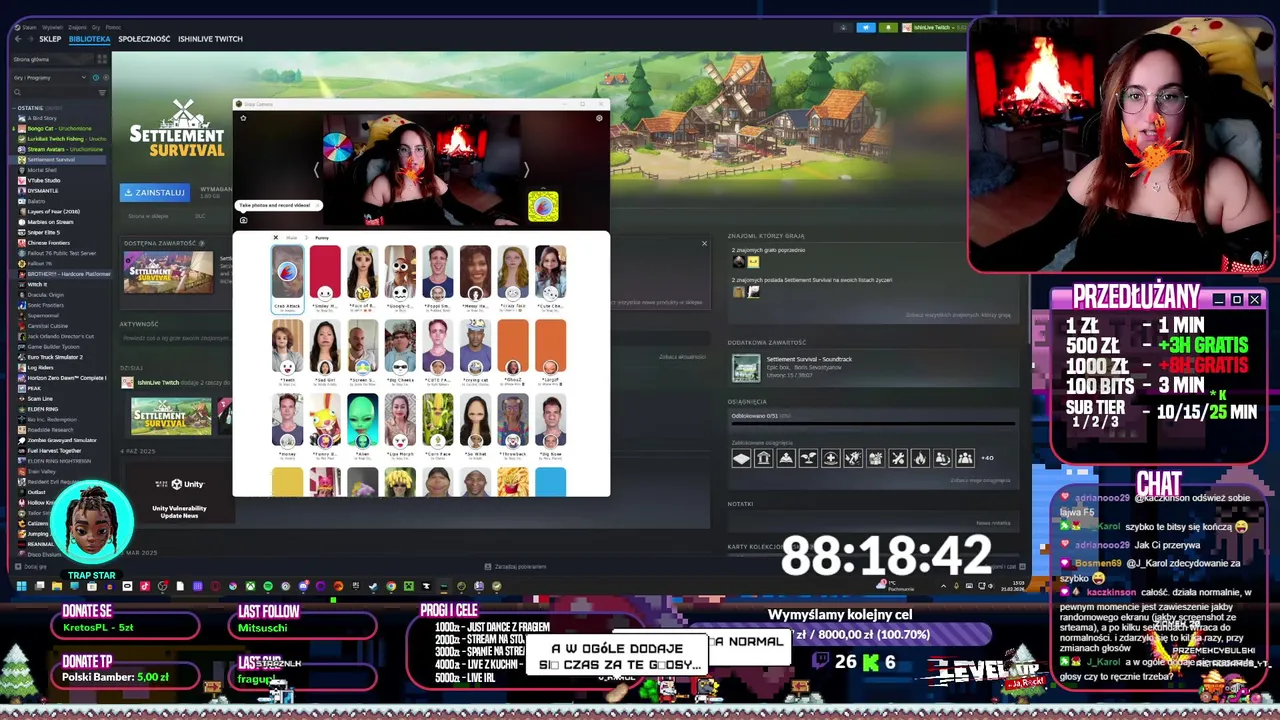Open the Settlement Survival DLC thumbnail

168,272
